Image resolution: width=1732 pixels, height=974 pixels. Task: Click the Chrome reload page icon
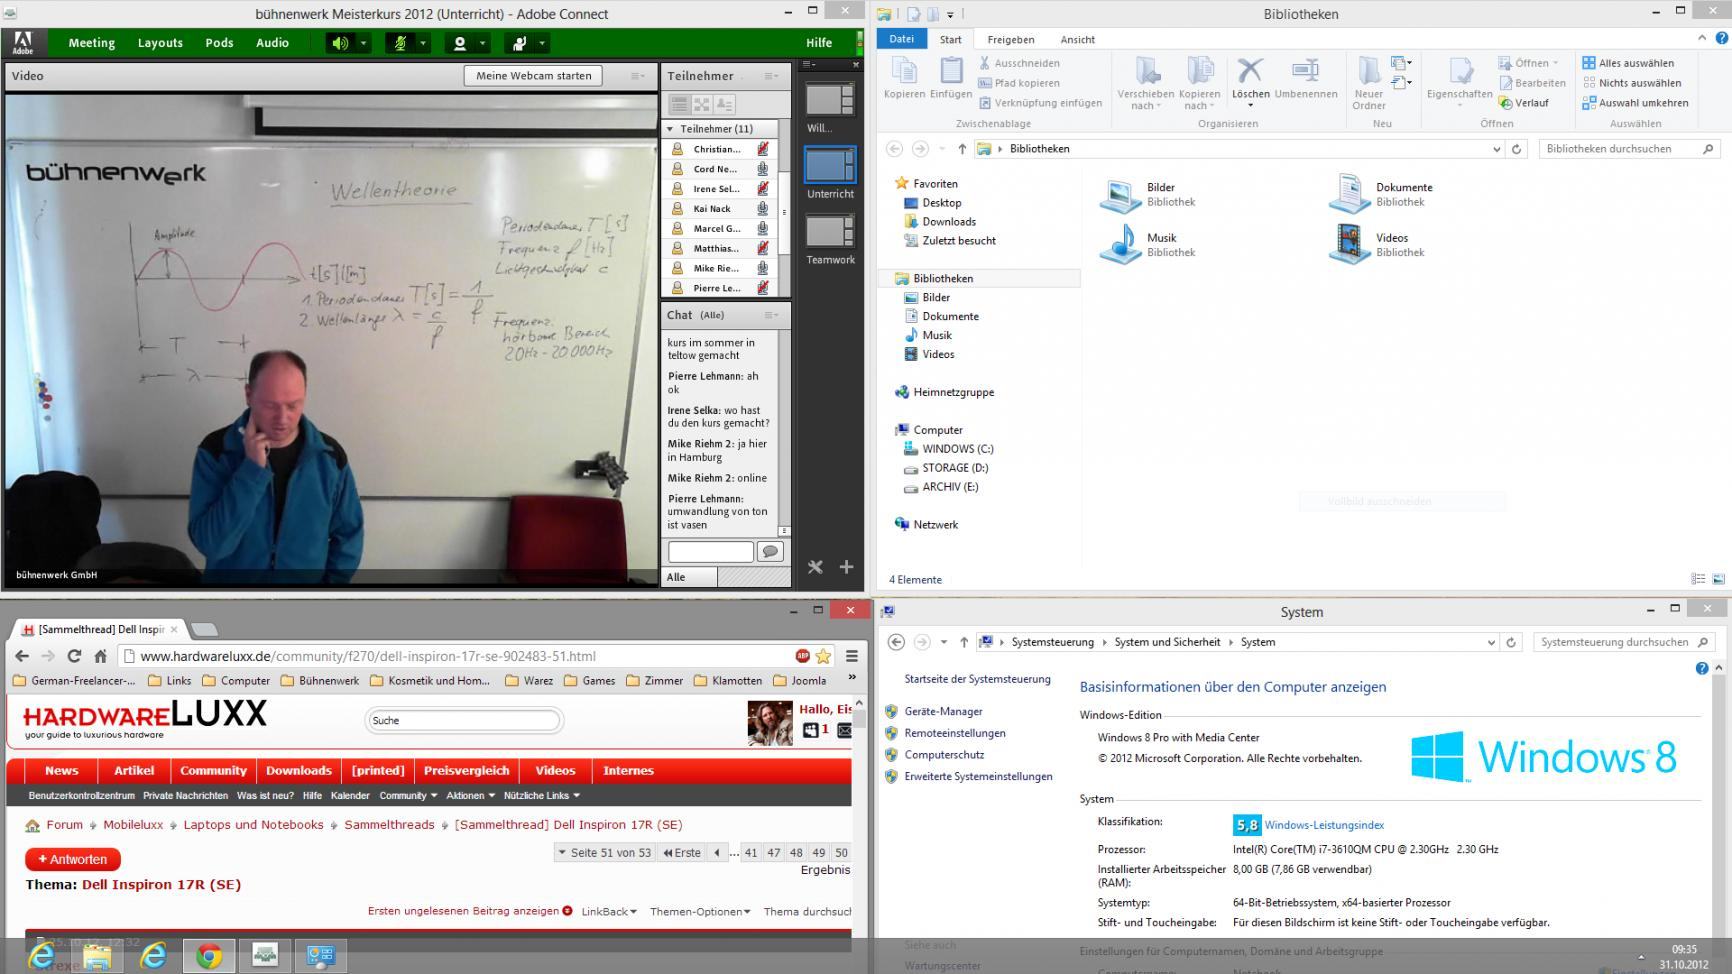click(x=74, y=656)
